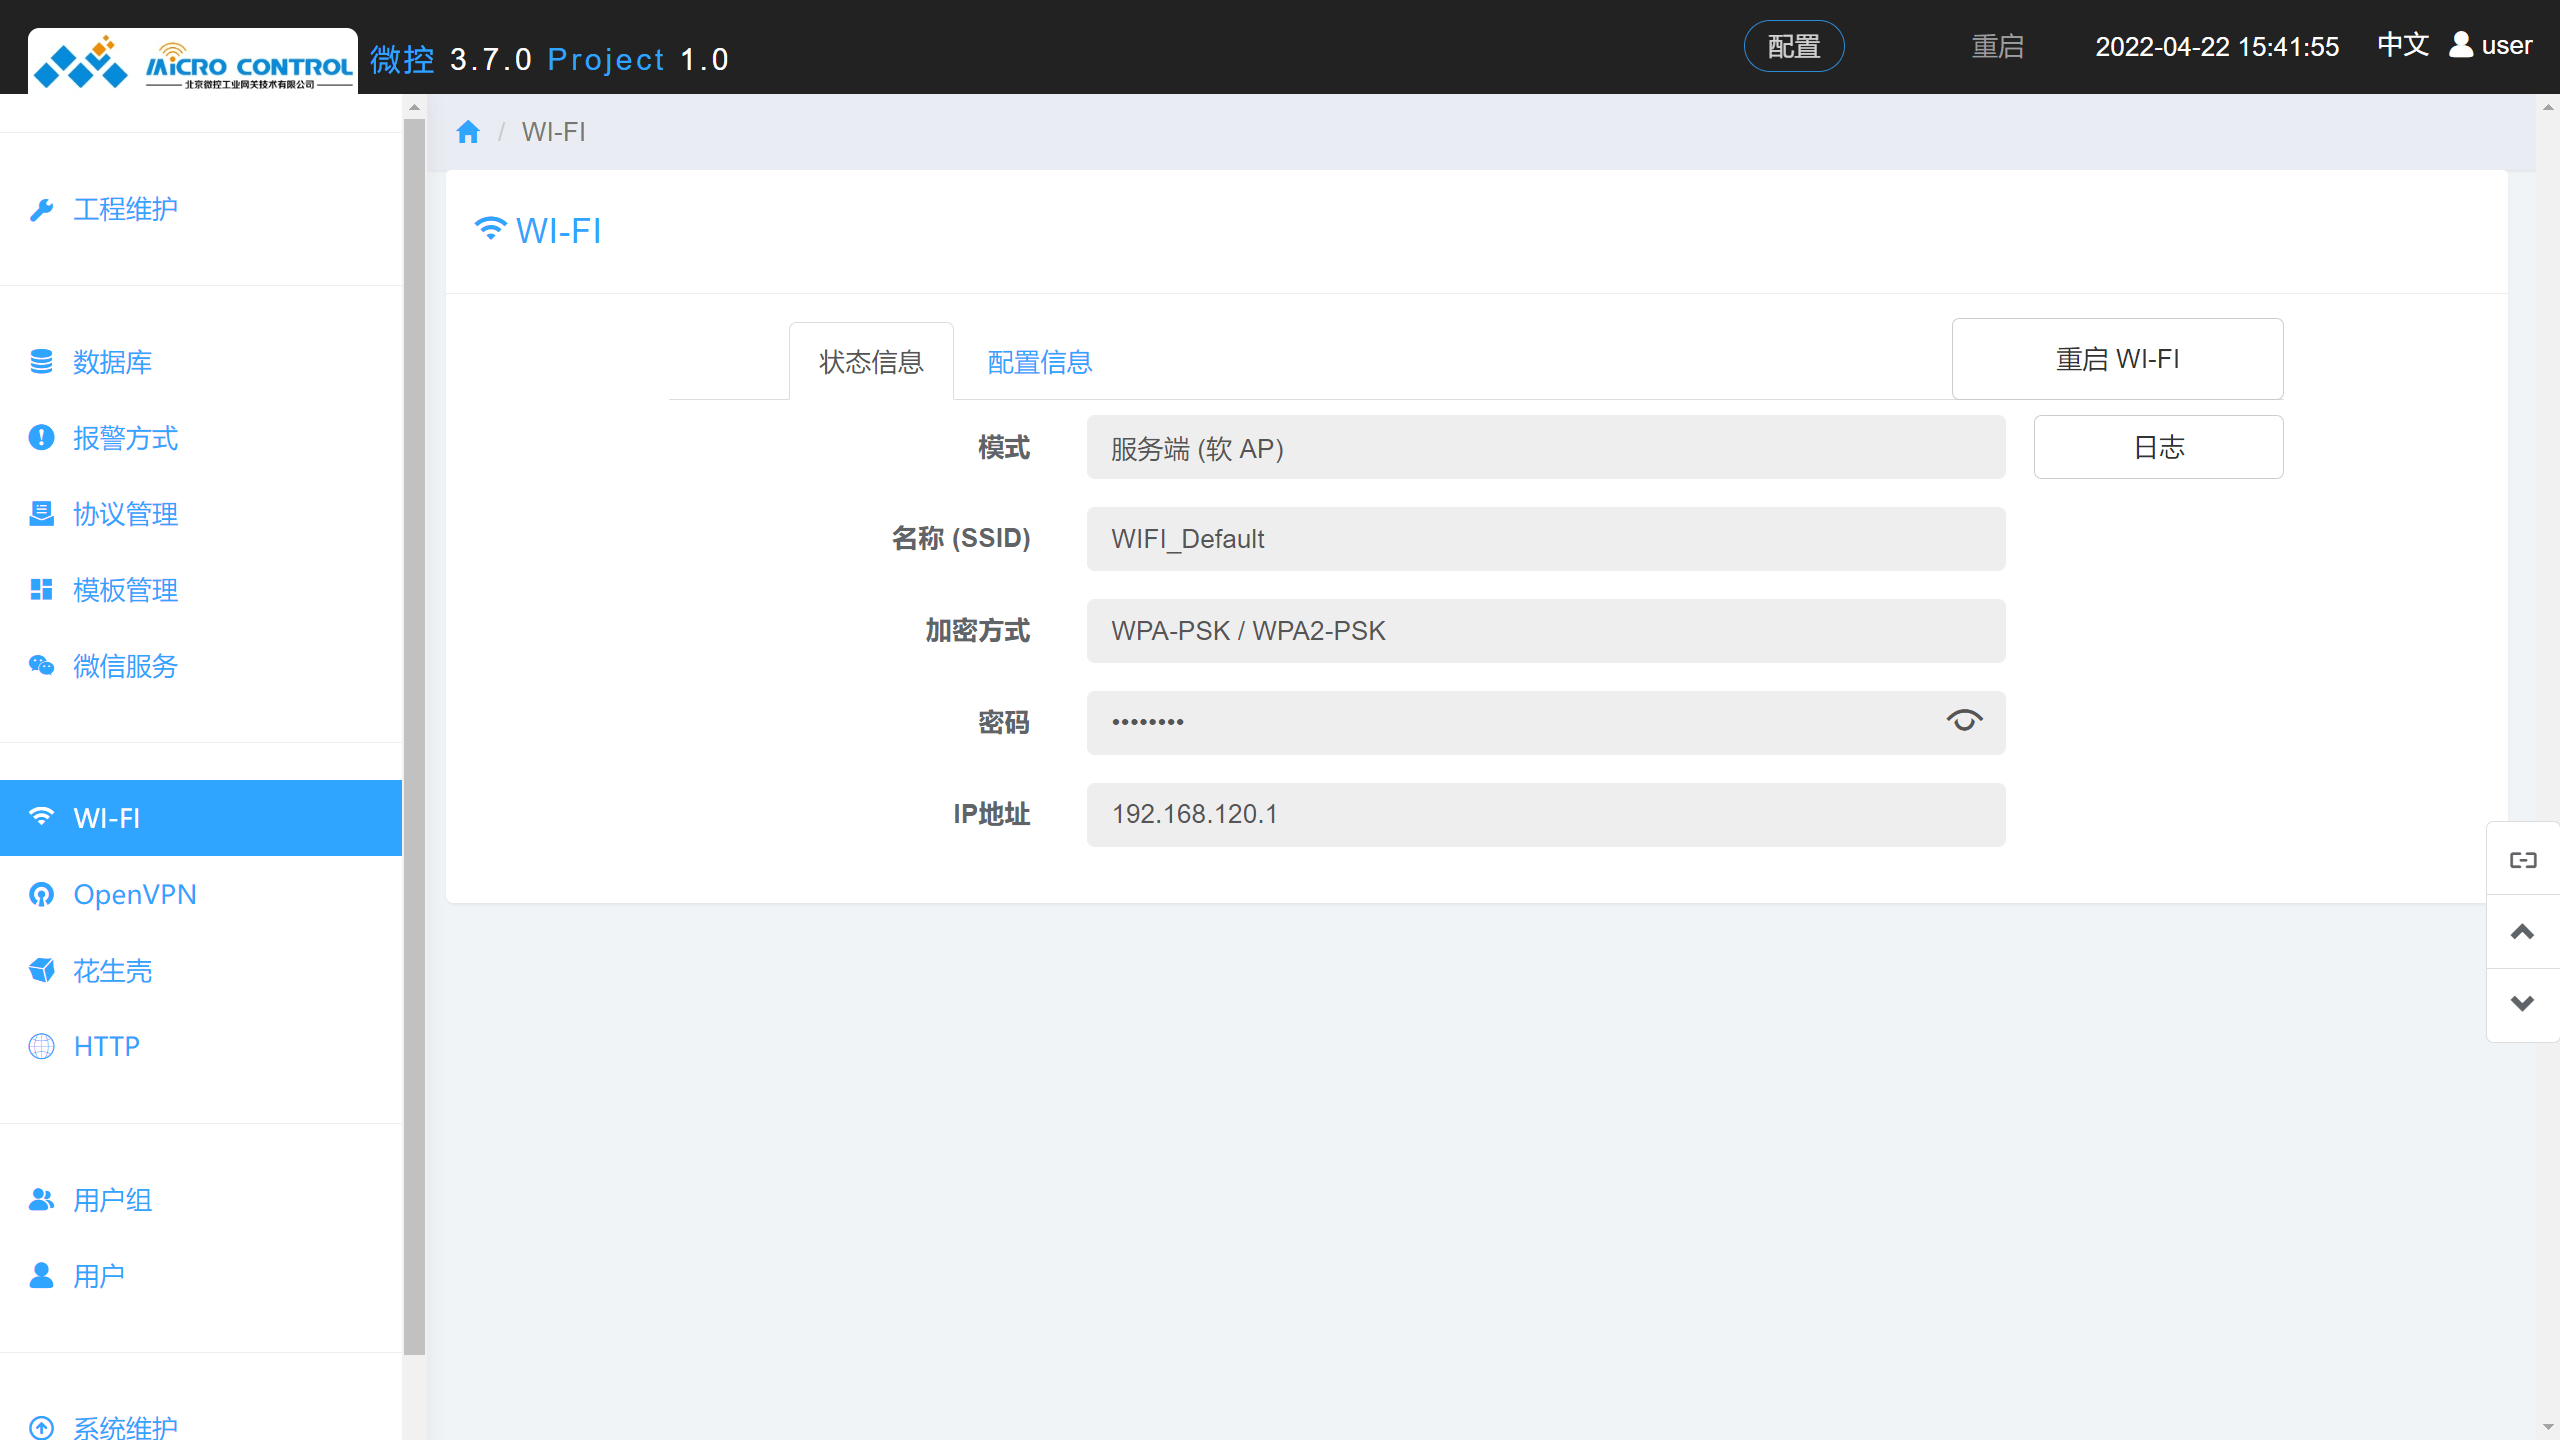Screen dimensions: 2560x1440
Task: Switch to the 配置信息 tab
Action: pyautogui.click(x=1039, y=362)
